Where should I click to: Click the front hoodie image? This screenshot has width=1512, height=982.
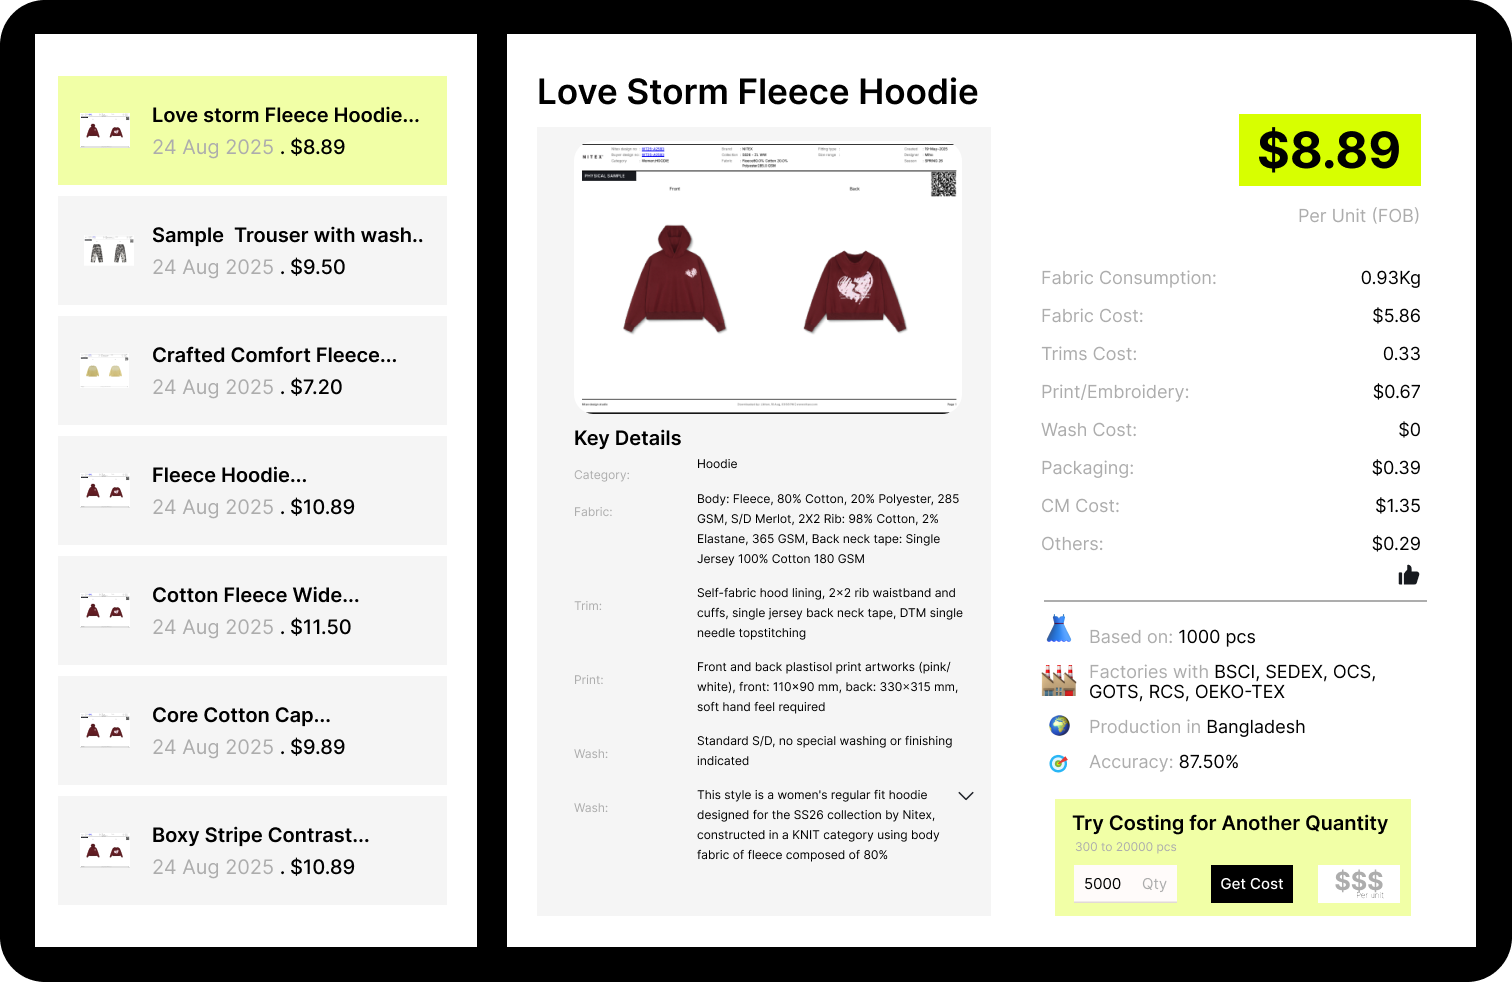(675, 280)
